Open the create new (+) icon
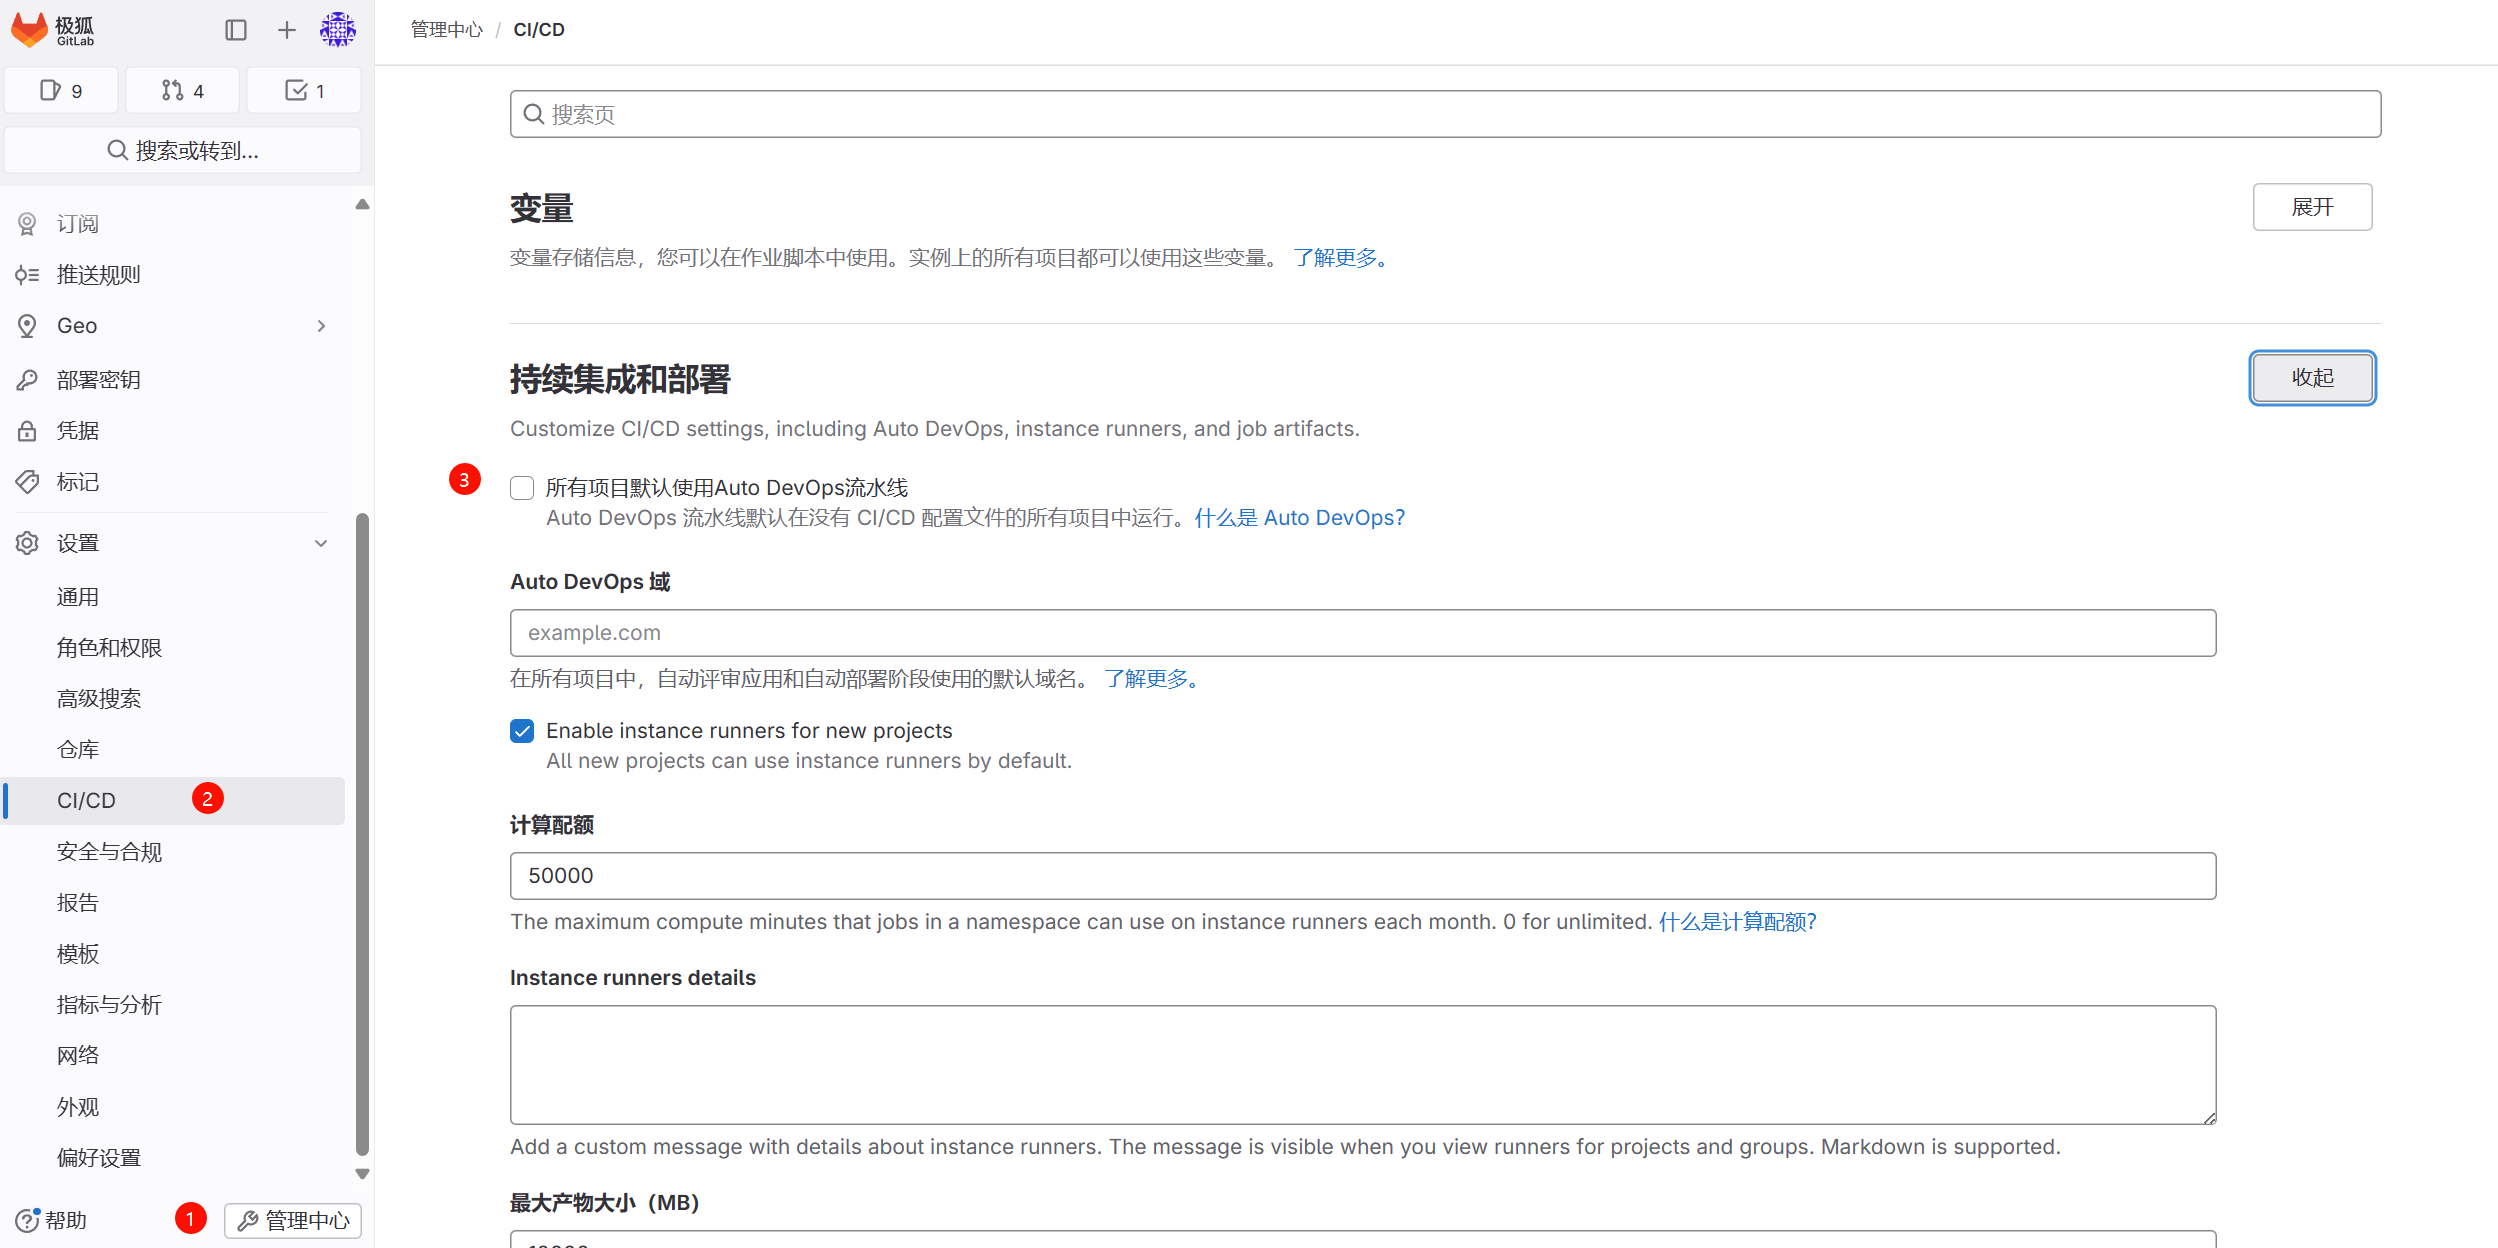The image size is (2498, 1248). point(286,30)
